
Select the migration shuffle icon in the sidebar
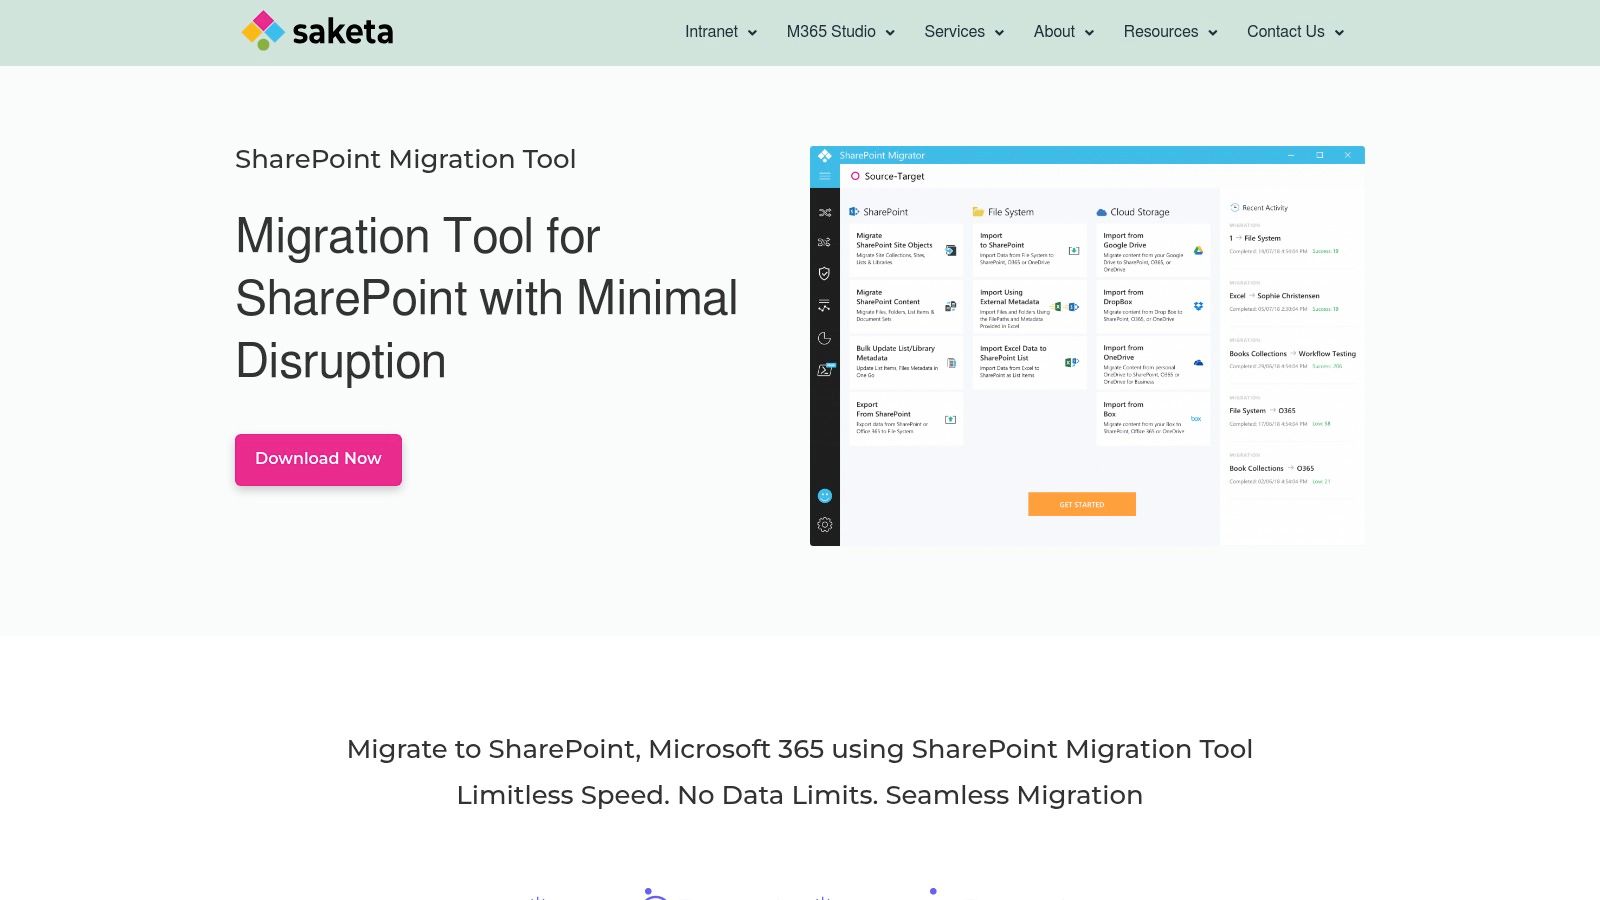pyautogui.click(x=823, y=212)
